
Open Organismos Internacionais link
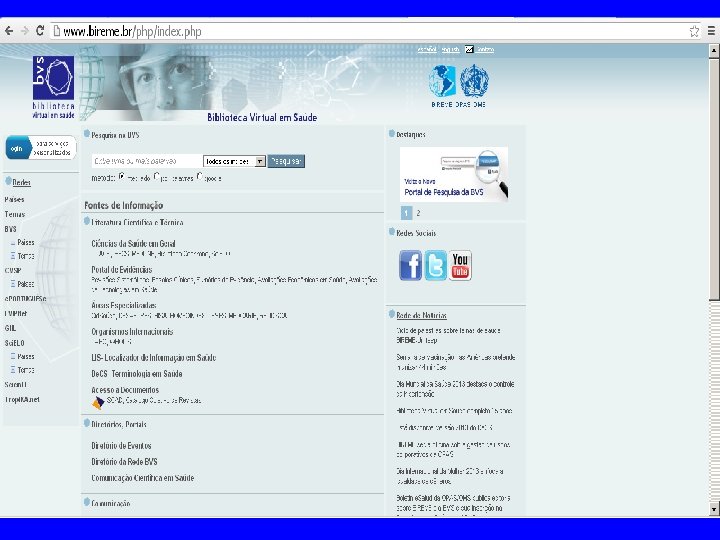[132, 332]
